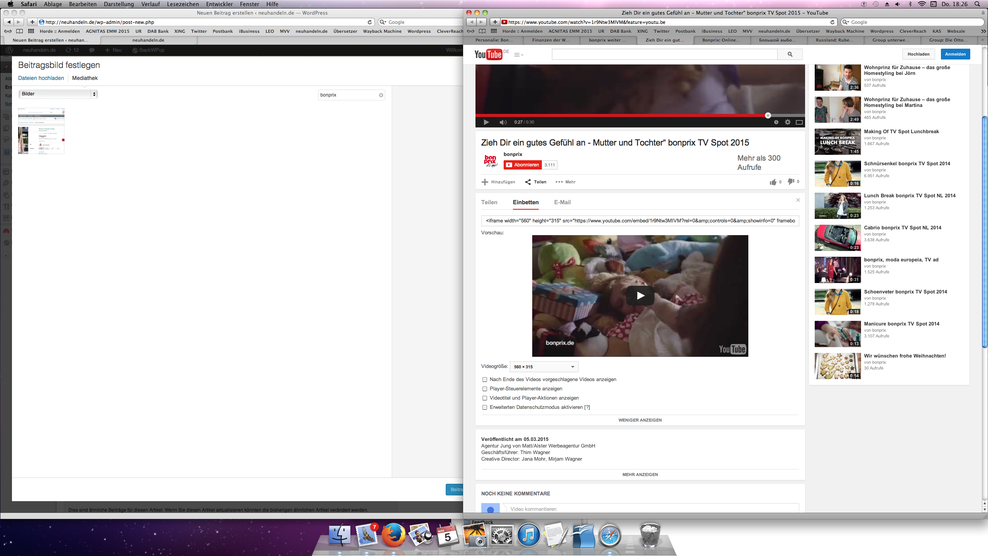The width and height of the screenshot is (988, 556).
Task: Click the blue Anmelden button on YouTube
Action: pos(955,54)
